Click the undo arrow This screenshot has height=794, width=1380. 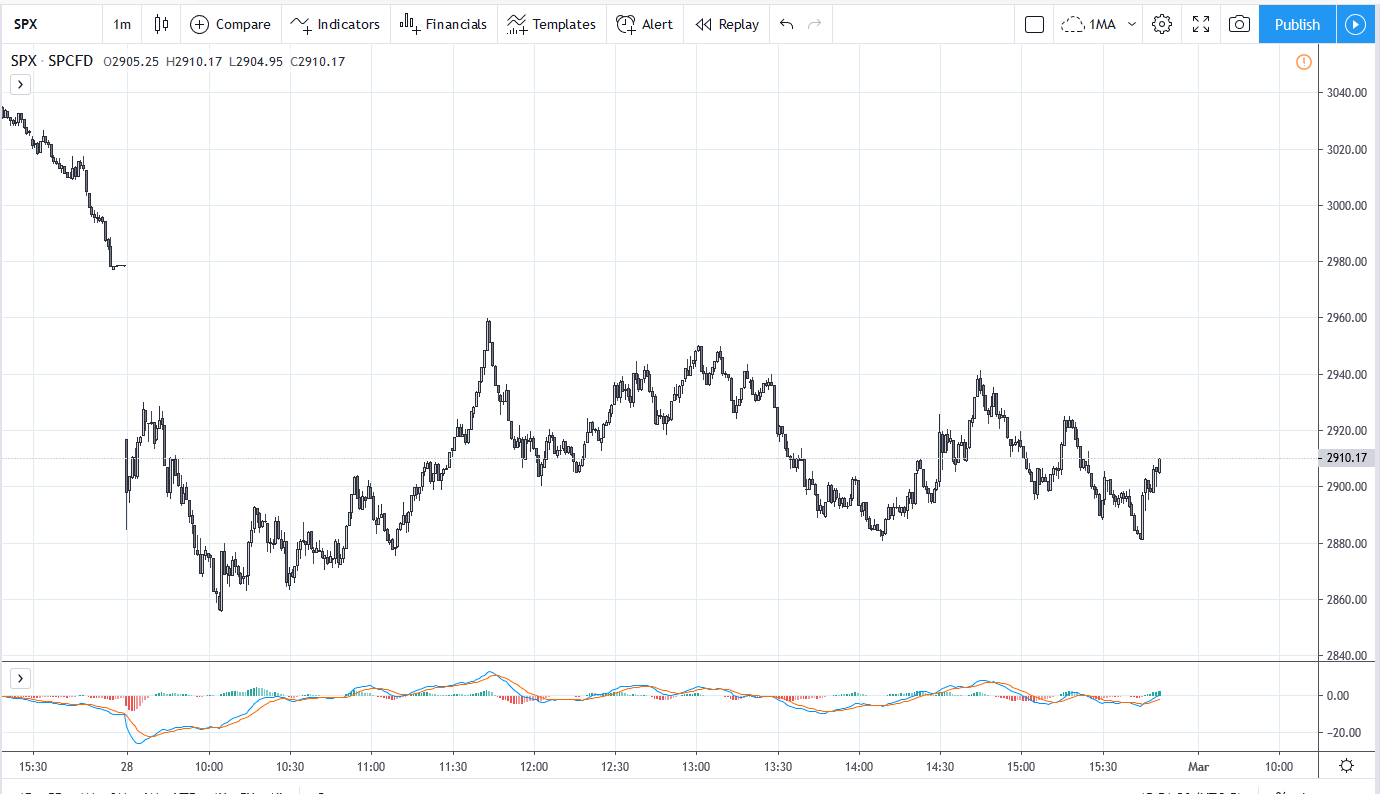786,24
